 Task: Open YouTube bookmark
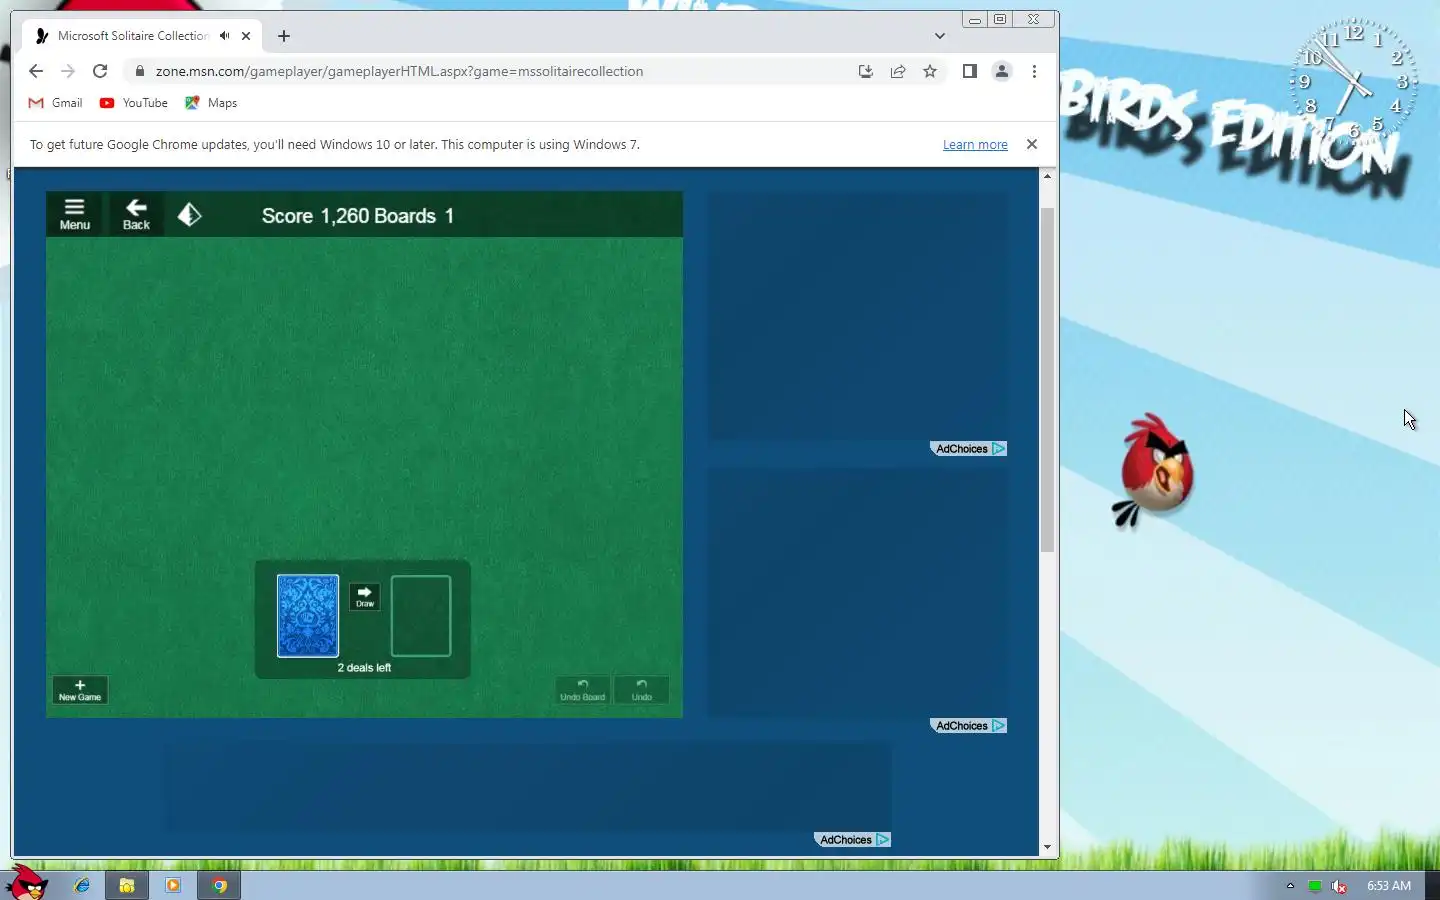pyautogui.click(x=134, y=103)
